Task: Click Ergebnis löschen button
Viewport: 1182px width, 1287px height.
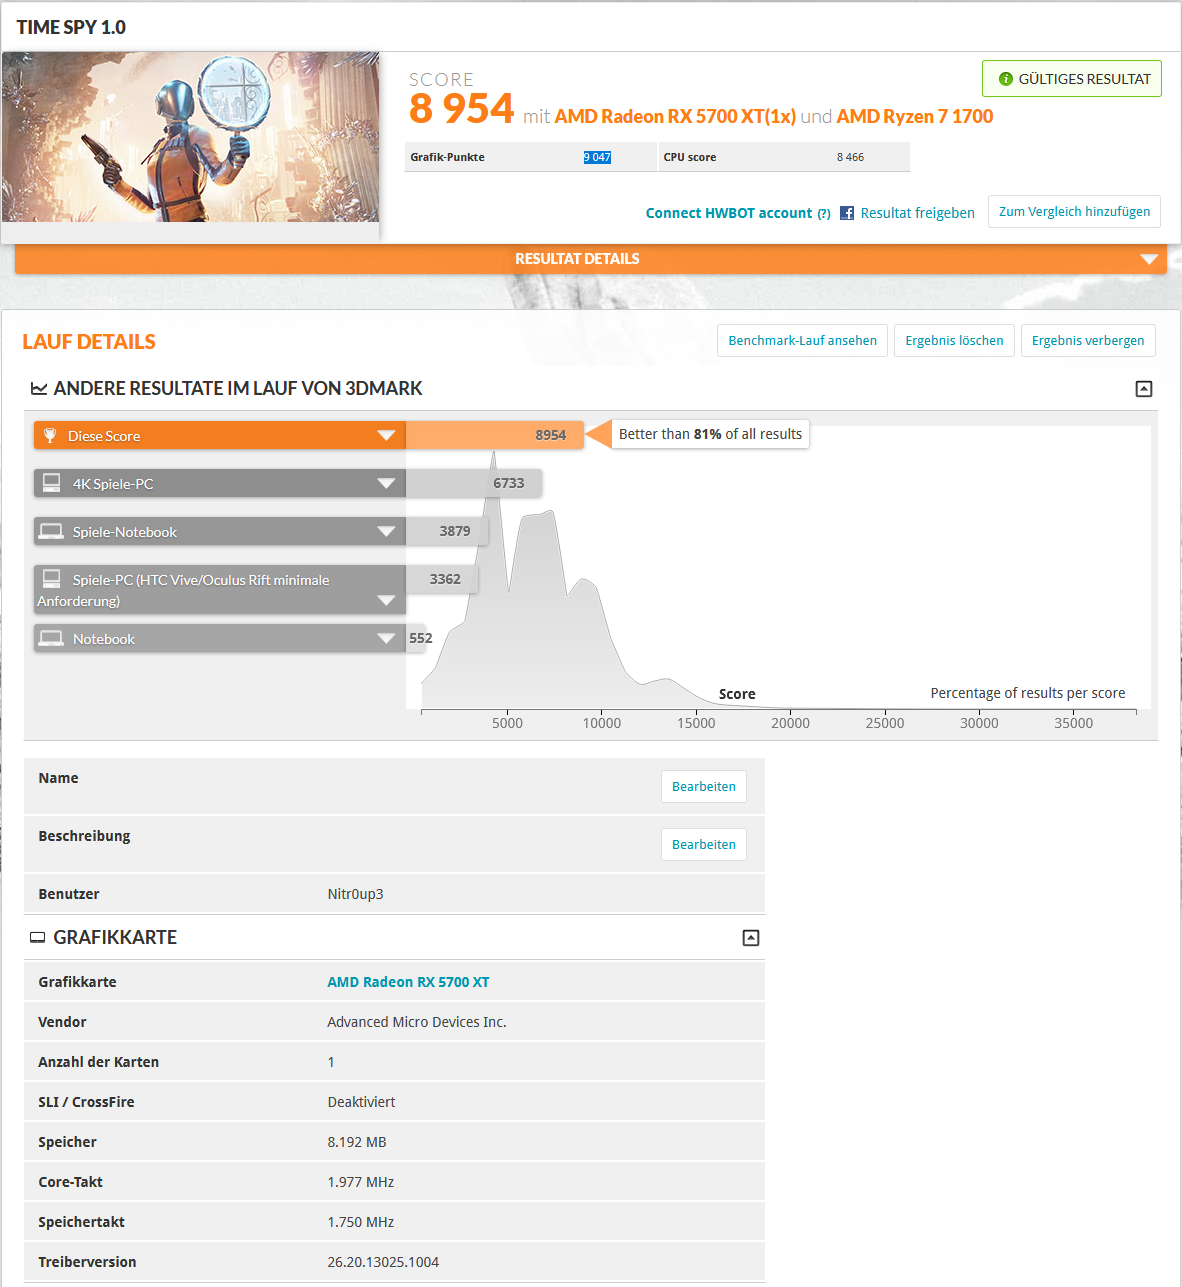Action: 954,341
